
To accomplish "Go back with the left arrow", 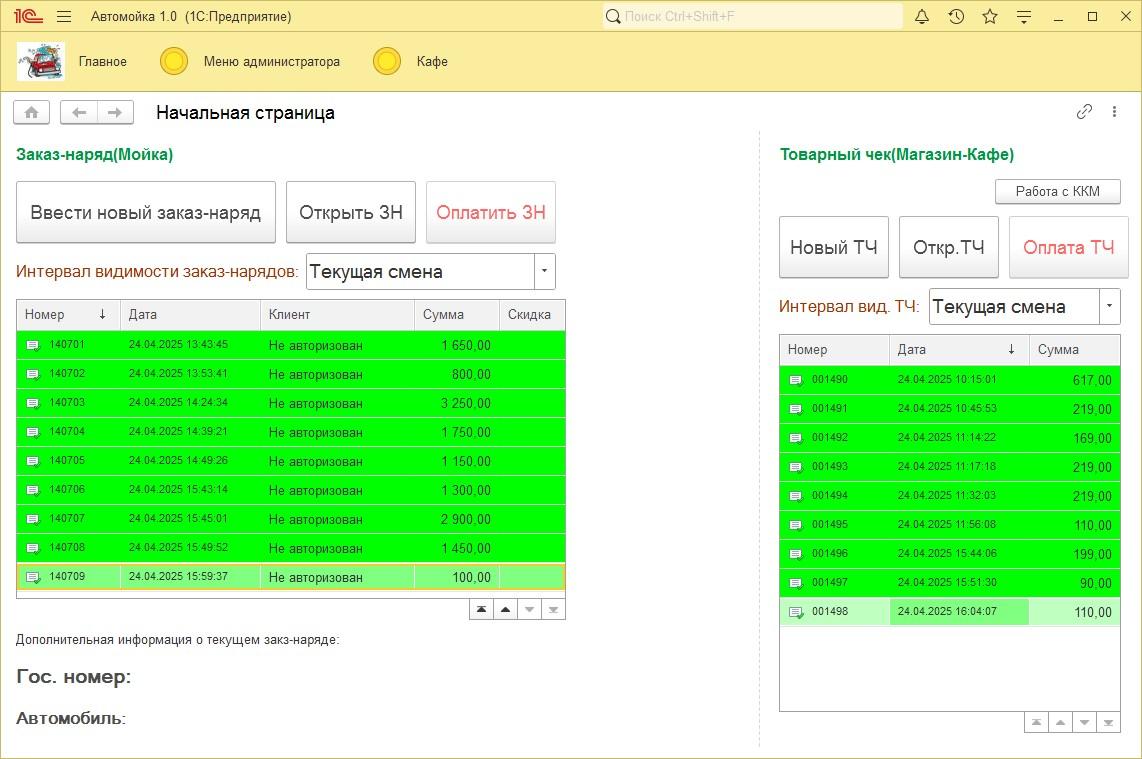I will tap(79, 113).
